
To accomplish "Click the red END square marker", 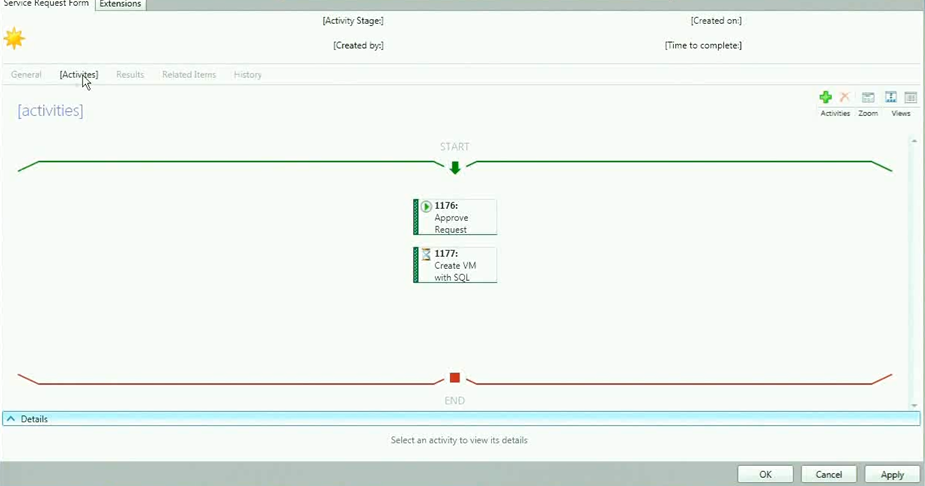I will [x=455, y=378].
